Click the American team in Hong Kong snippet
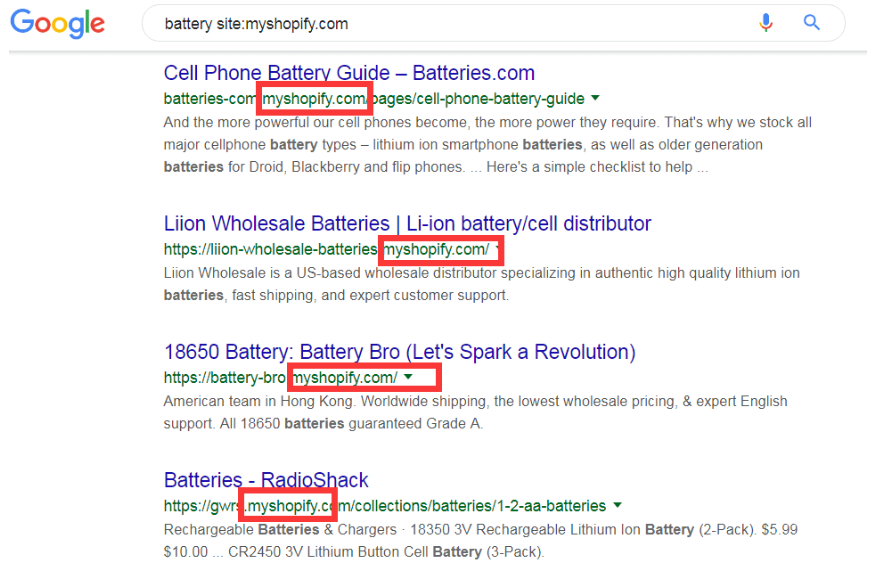The width and height of the screenshot is (872, 569). pos(475,412)
